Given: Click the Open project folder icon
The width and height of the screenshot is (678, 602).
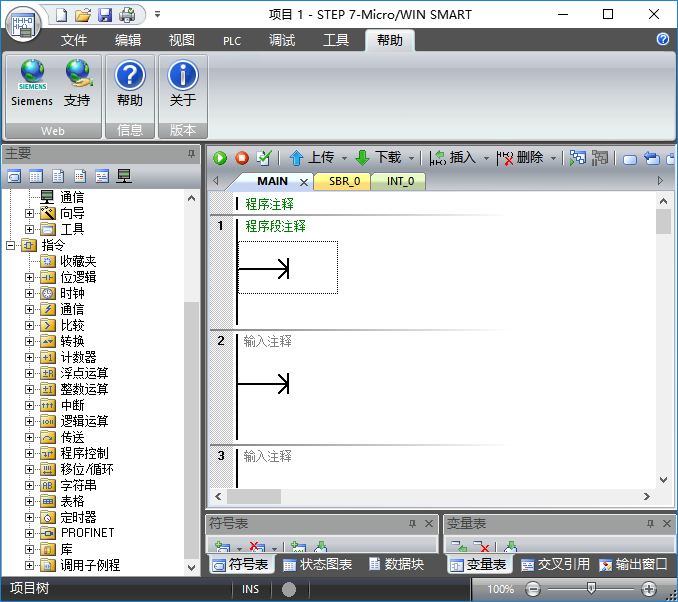Looking at the screenshot, I should pyautogui.click(x=83, y=15).
